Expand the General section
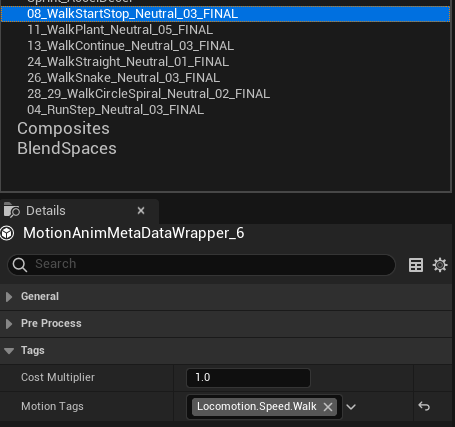 coord(9,297)
